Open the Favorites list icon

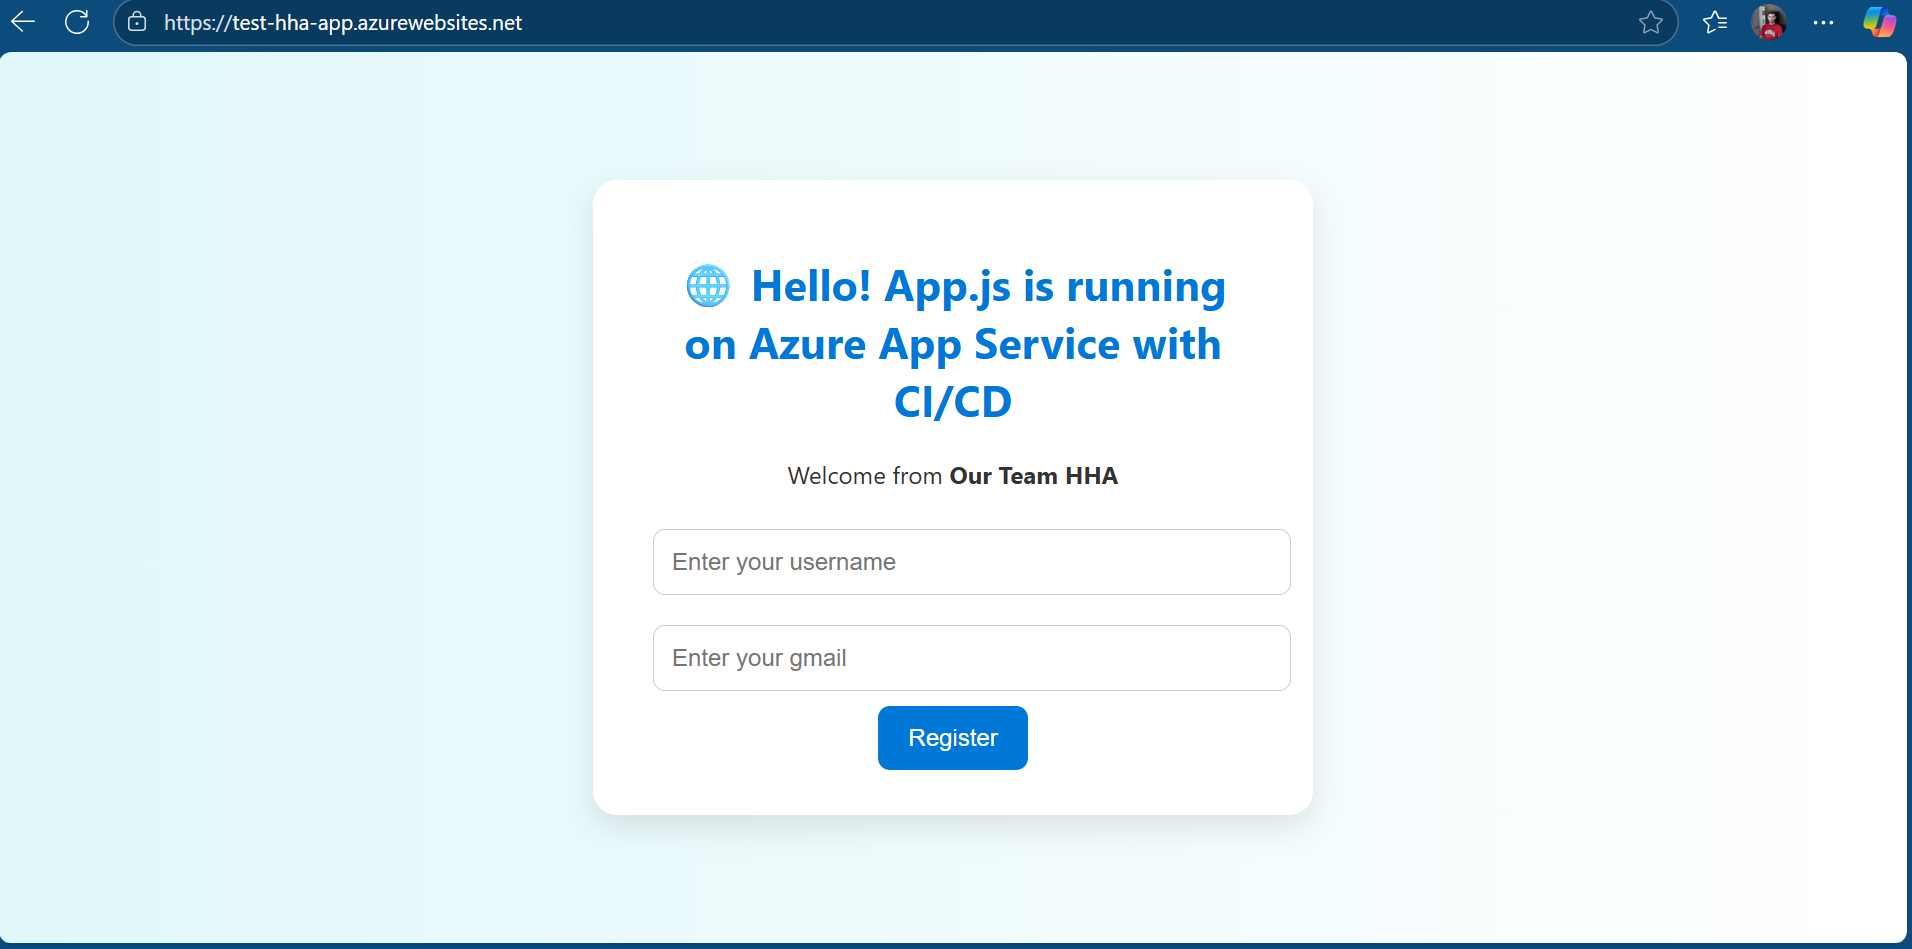coord(1716,22)
